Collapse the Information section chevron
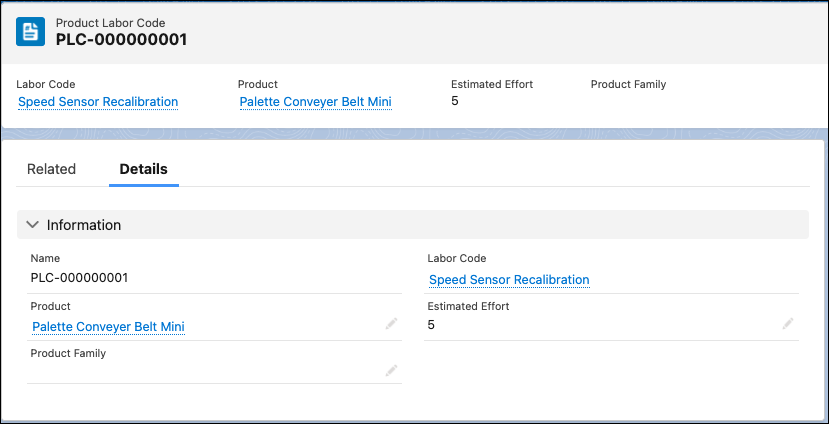 [33, 225]
